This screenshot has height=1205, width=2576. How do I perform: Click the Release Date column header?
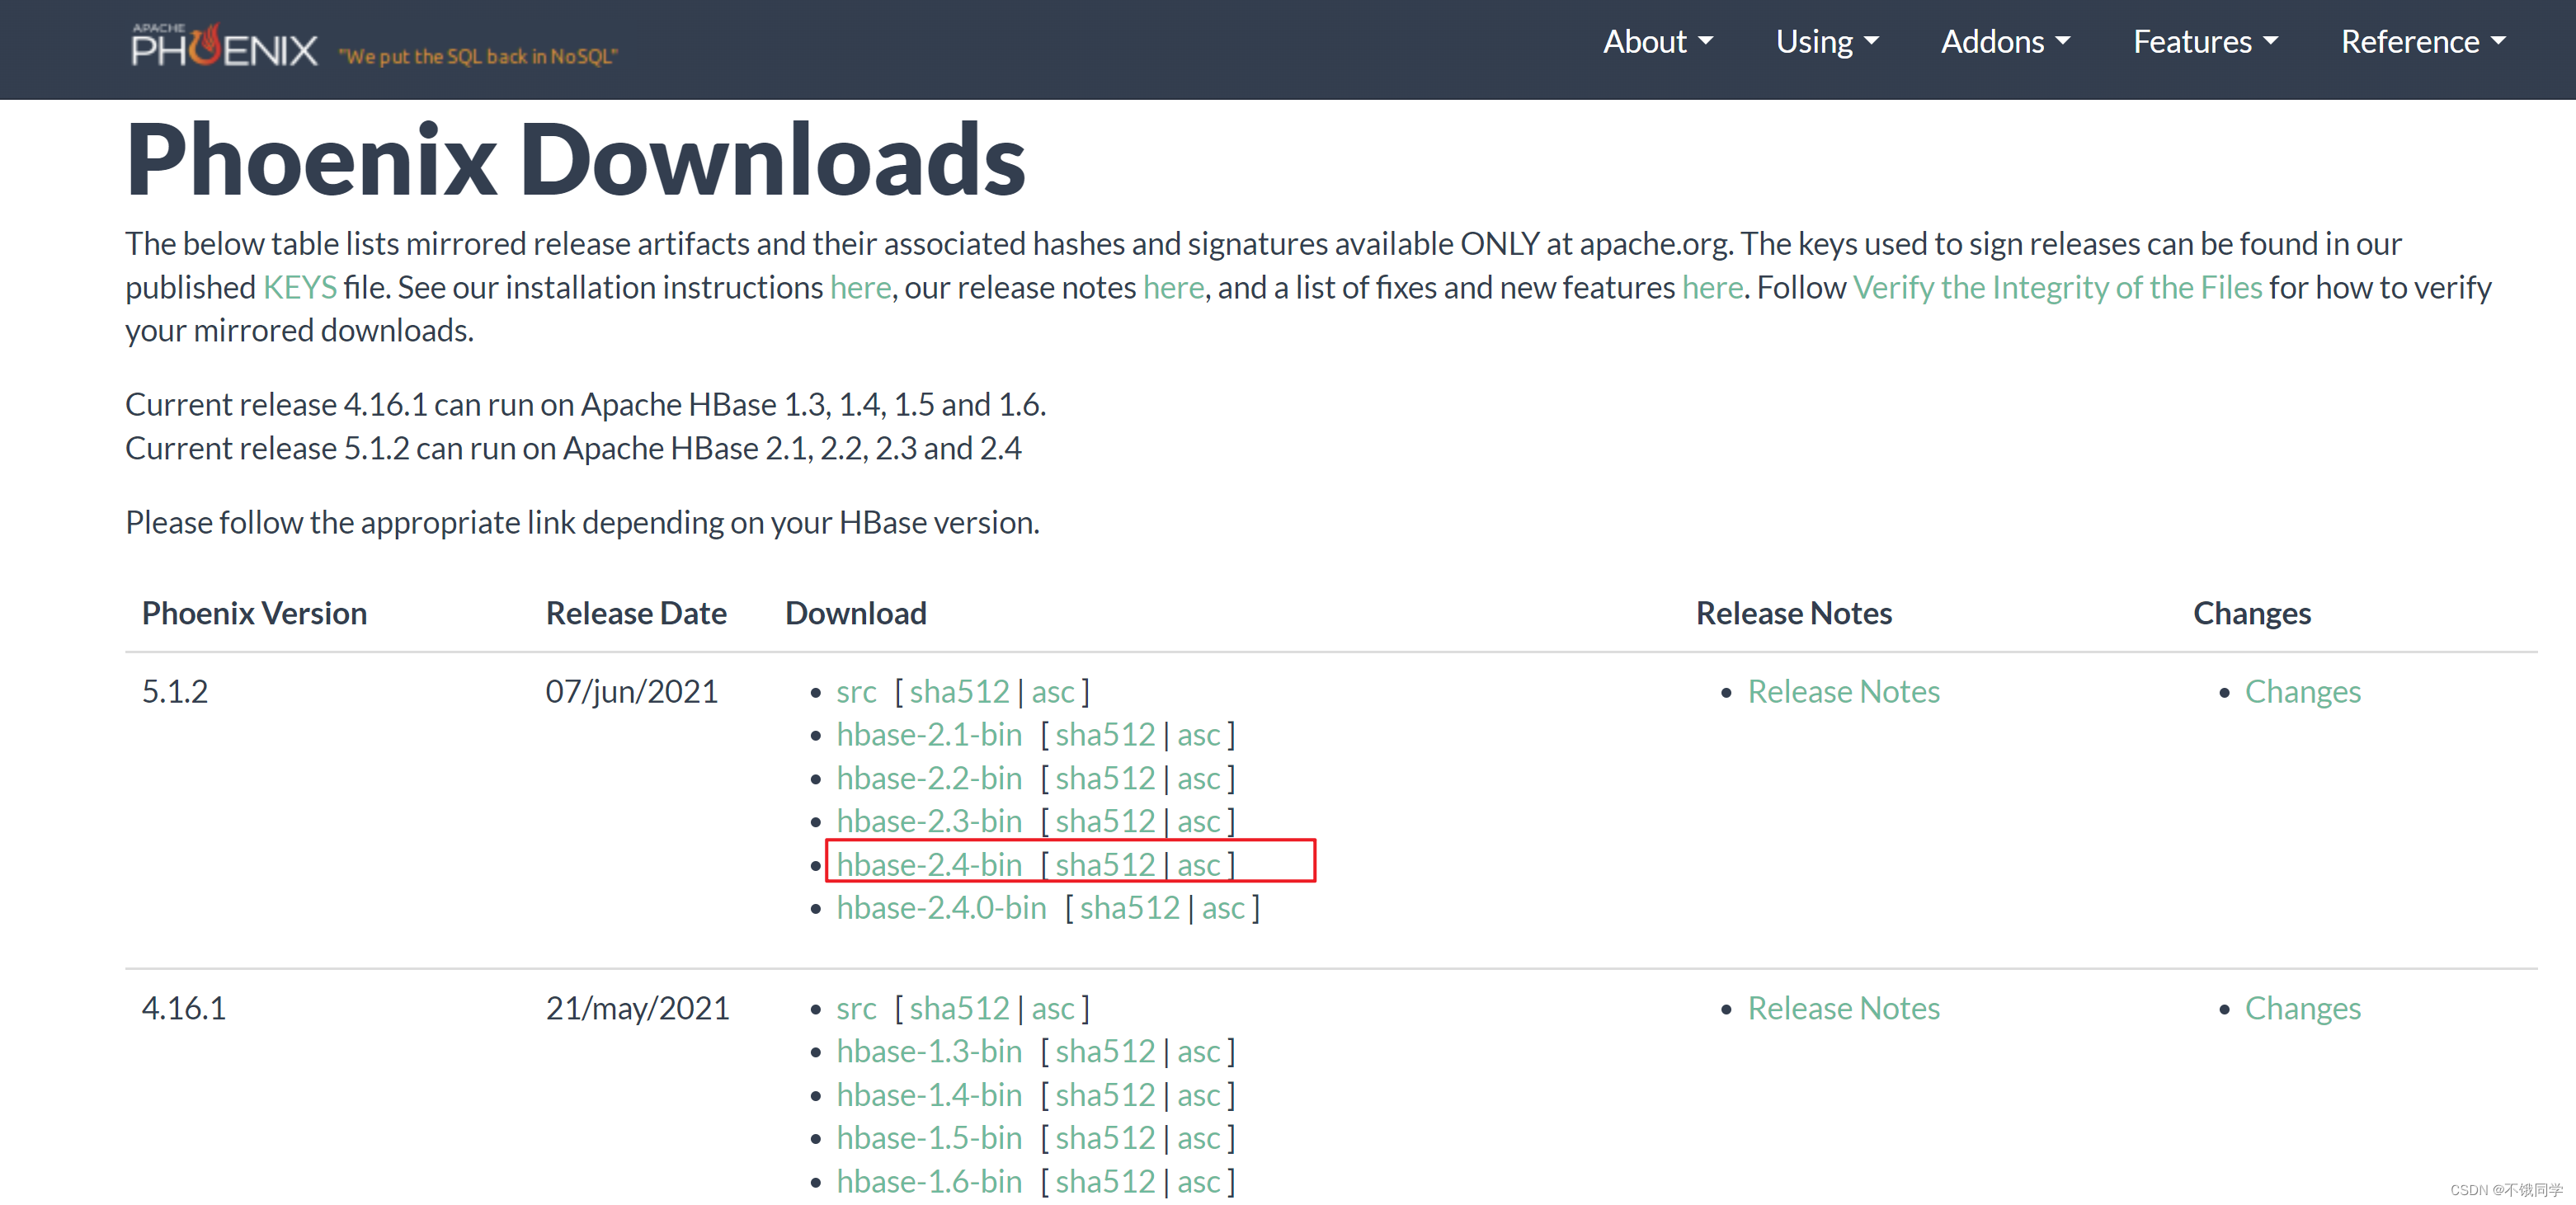pos(636,614)
